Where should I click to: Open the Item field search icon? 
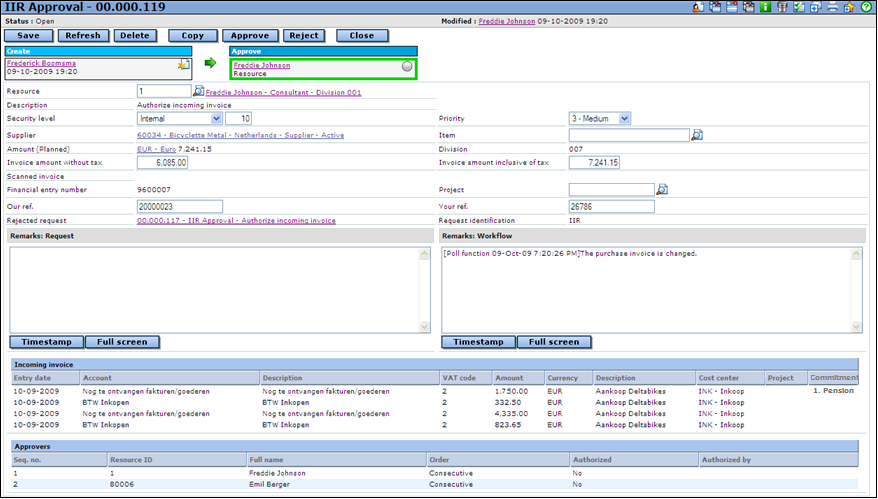(x=697, y=135)
